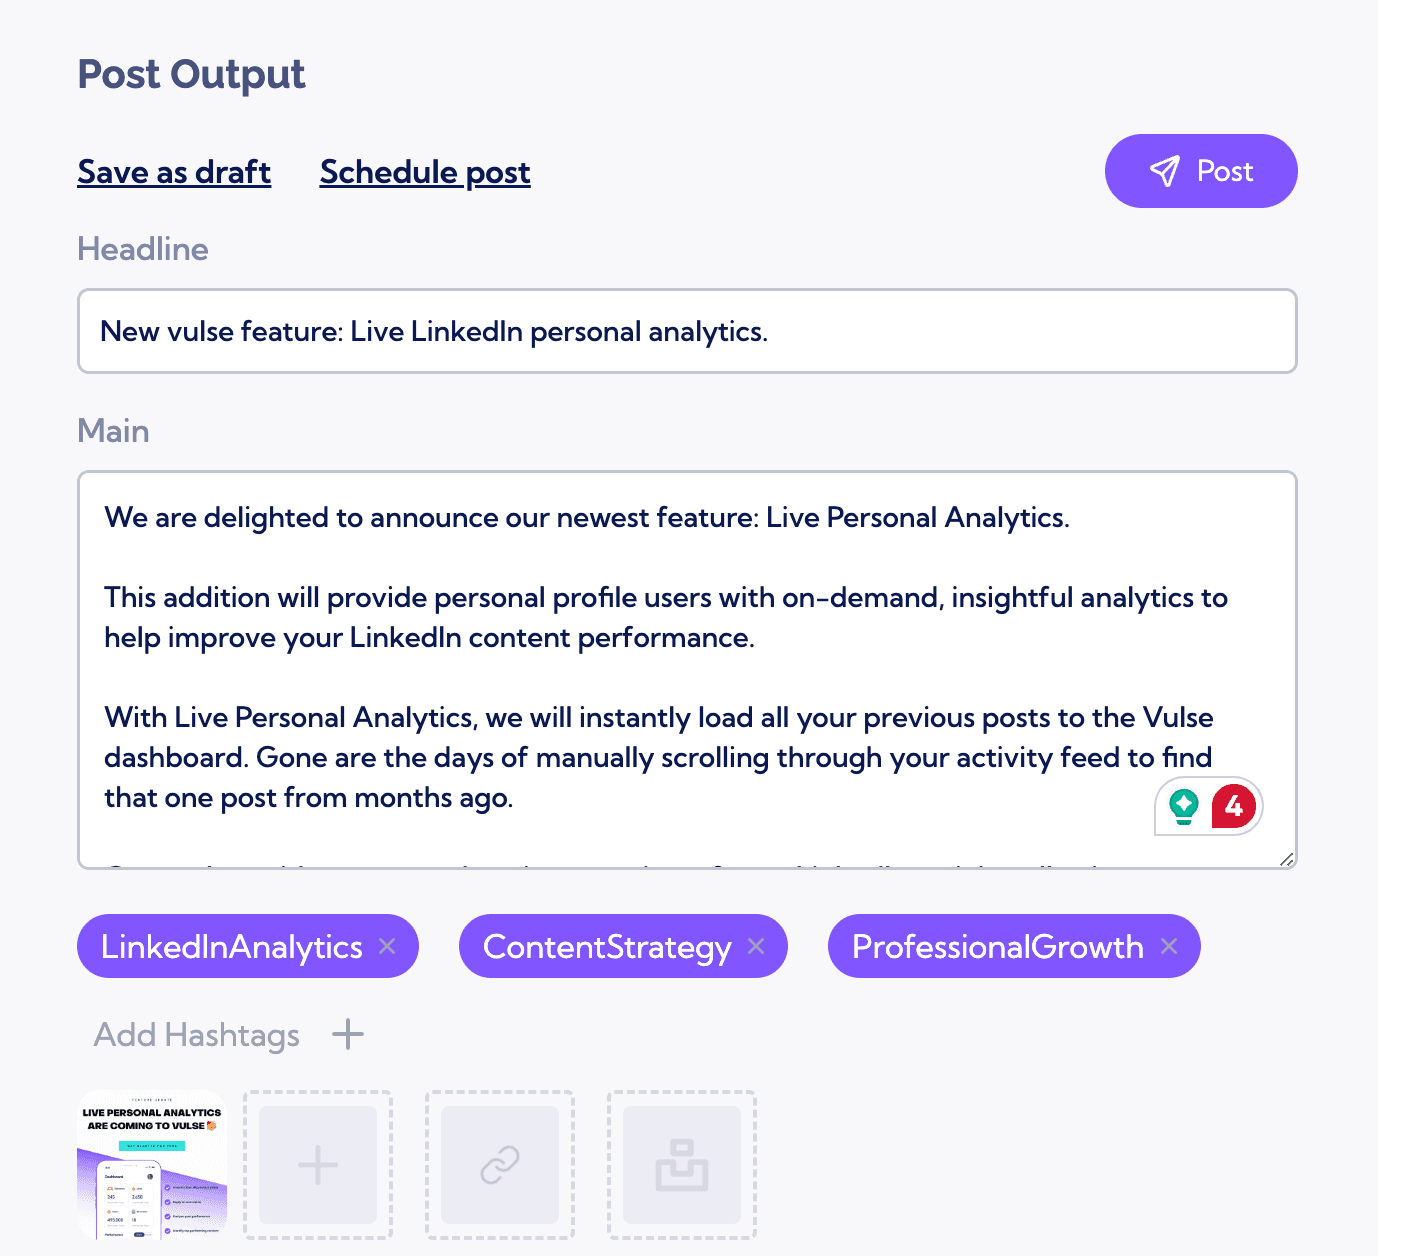The image size is (1416, 1256).
Task: Remove the LinkedInAnalytics hashtag
Action: [x=387, y=946]
